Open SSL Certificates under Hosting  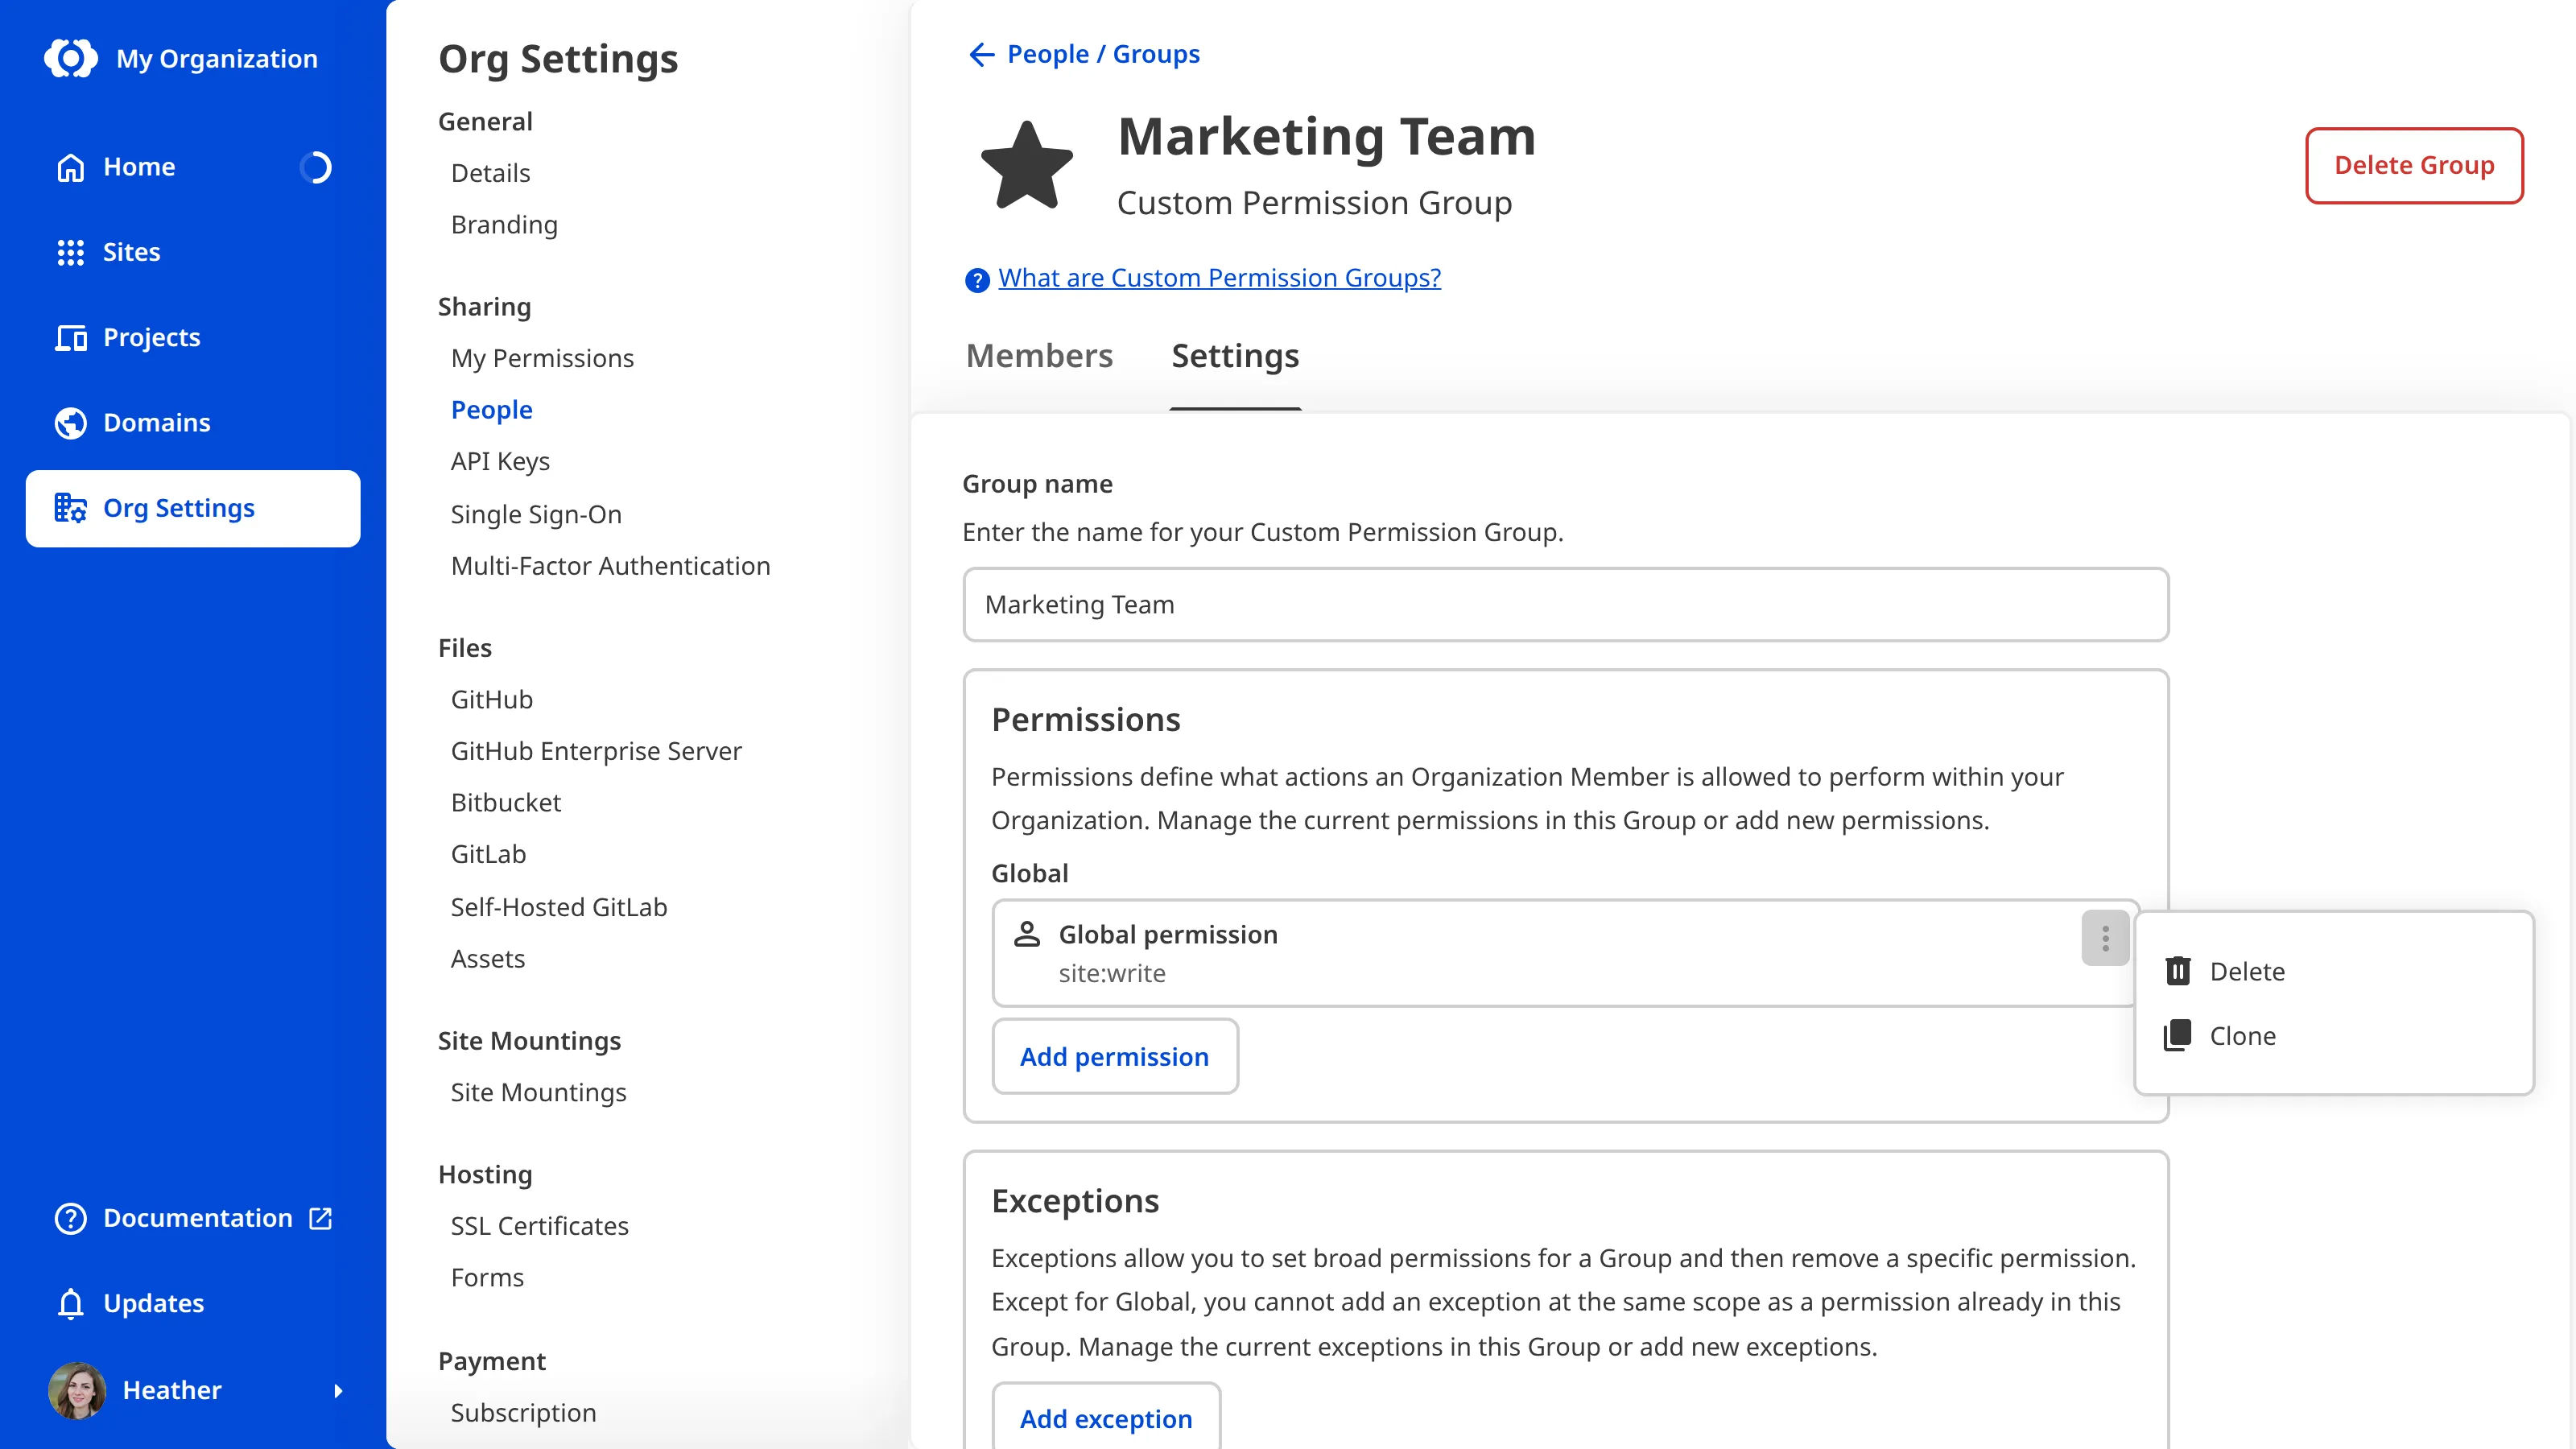539,1226
